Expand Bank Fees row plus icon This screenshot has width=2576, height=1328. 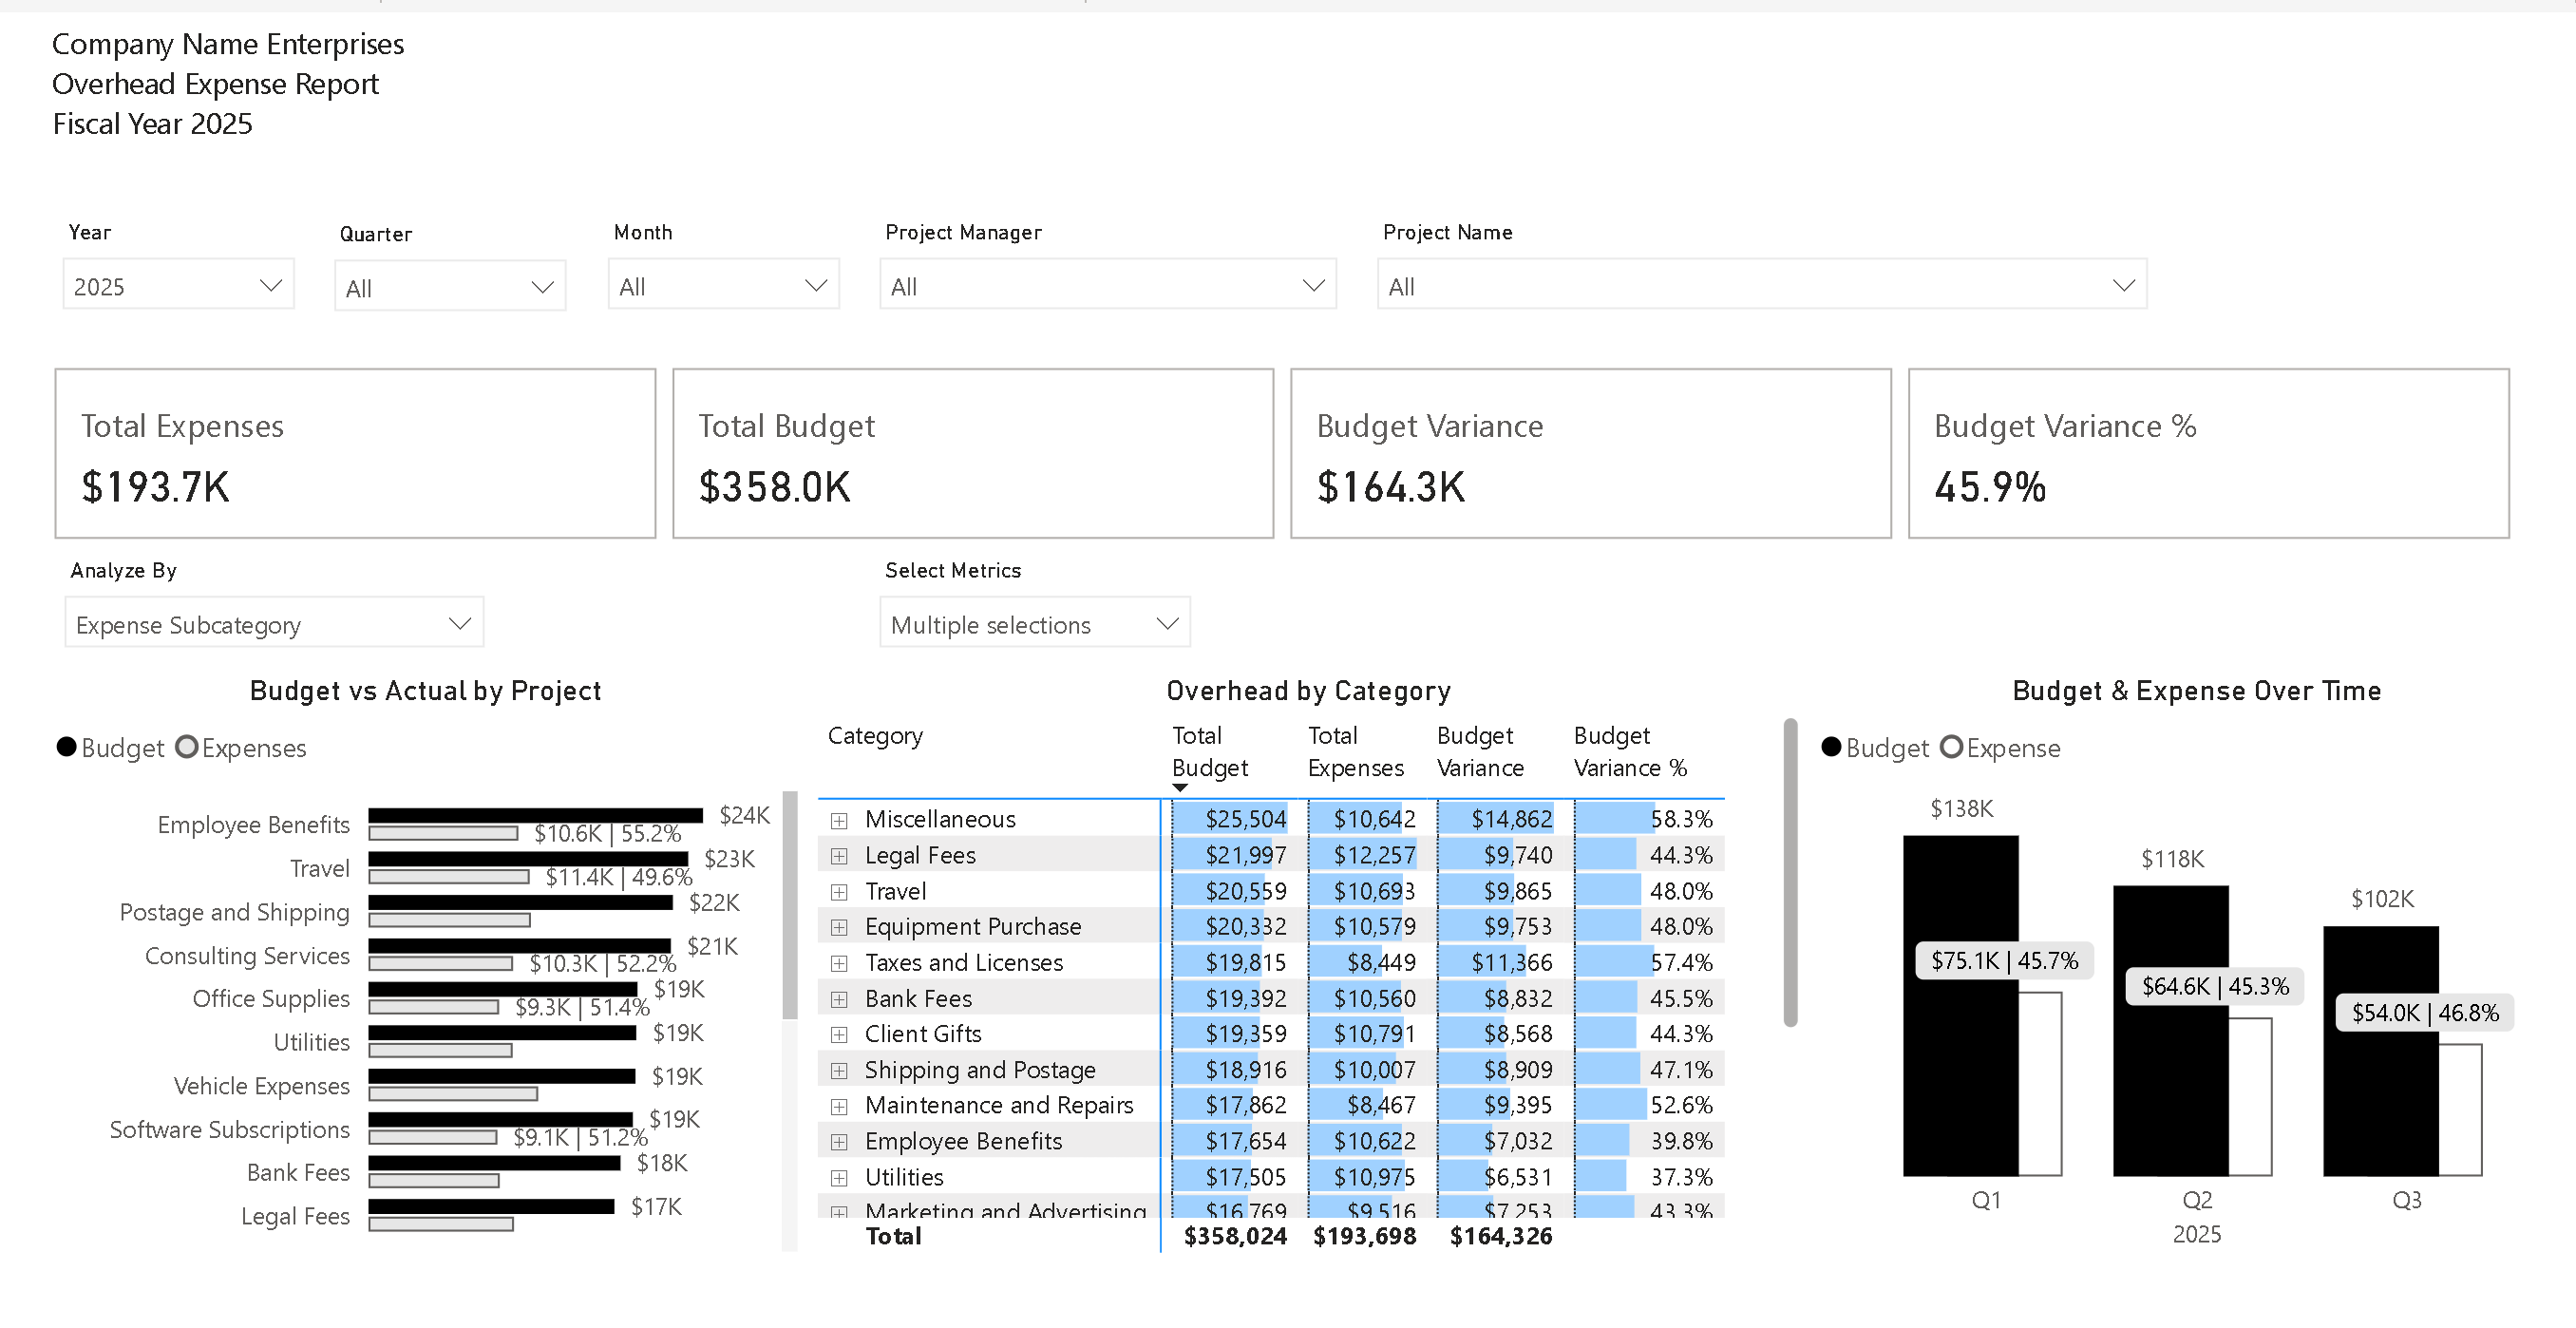tap(839, 999)
